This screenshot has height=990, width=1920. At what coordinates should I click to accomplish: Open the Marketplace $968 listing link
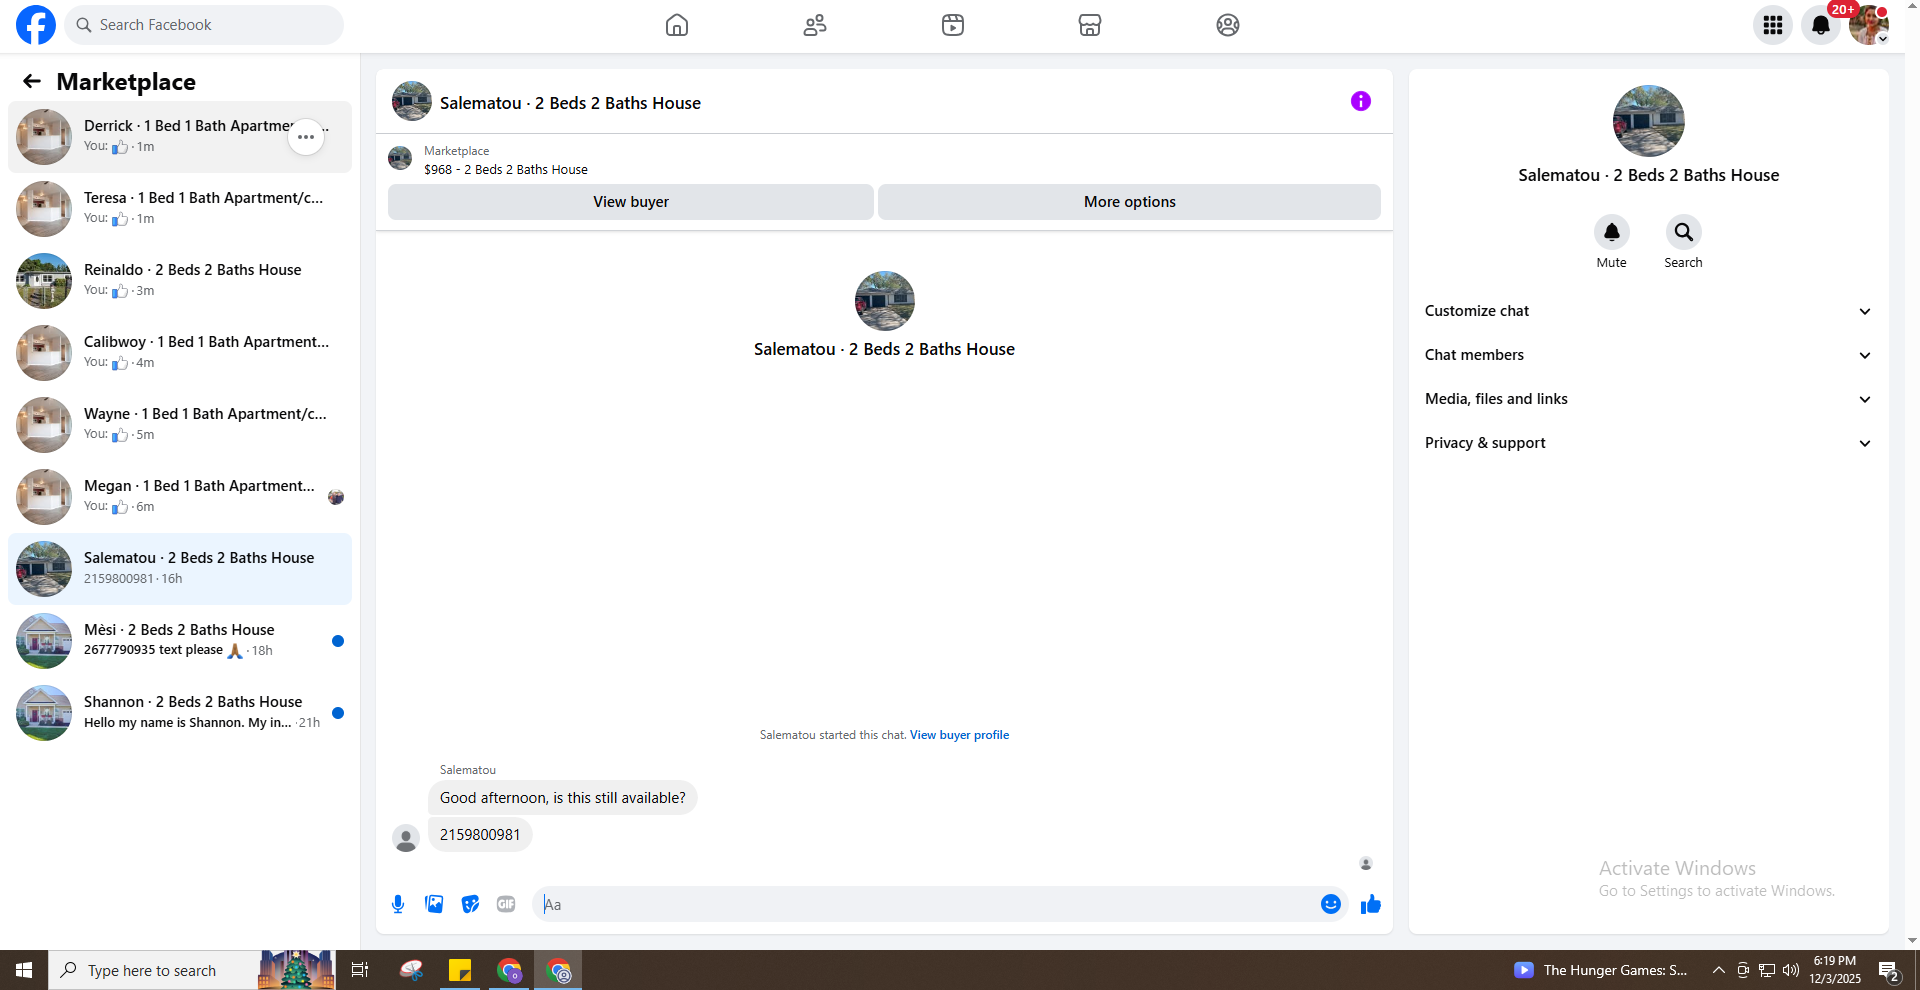pyautogui.click(x=505, y=170)
